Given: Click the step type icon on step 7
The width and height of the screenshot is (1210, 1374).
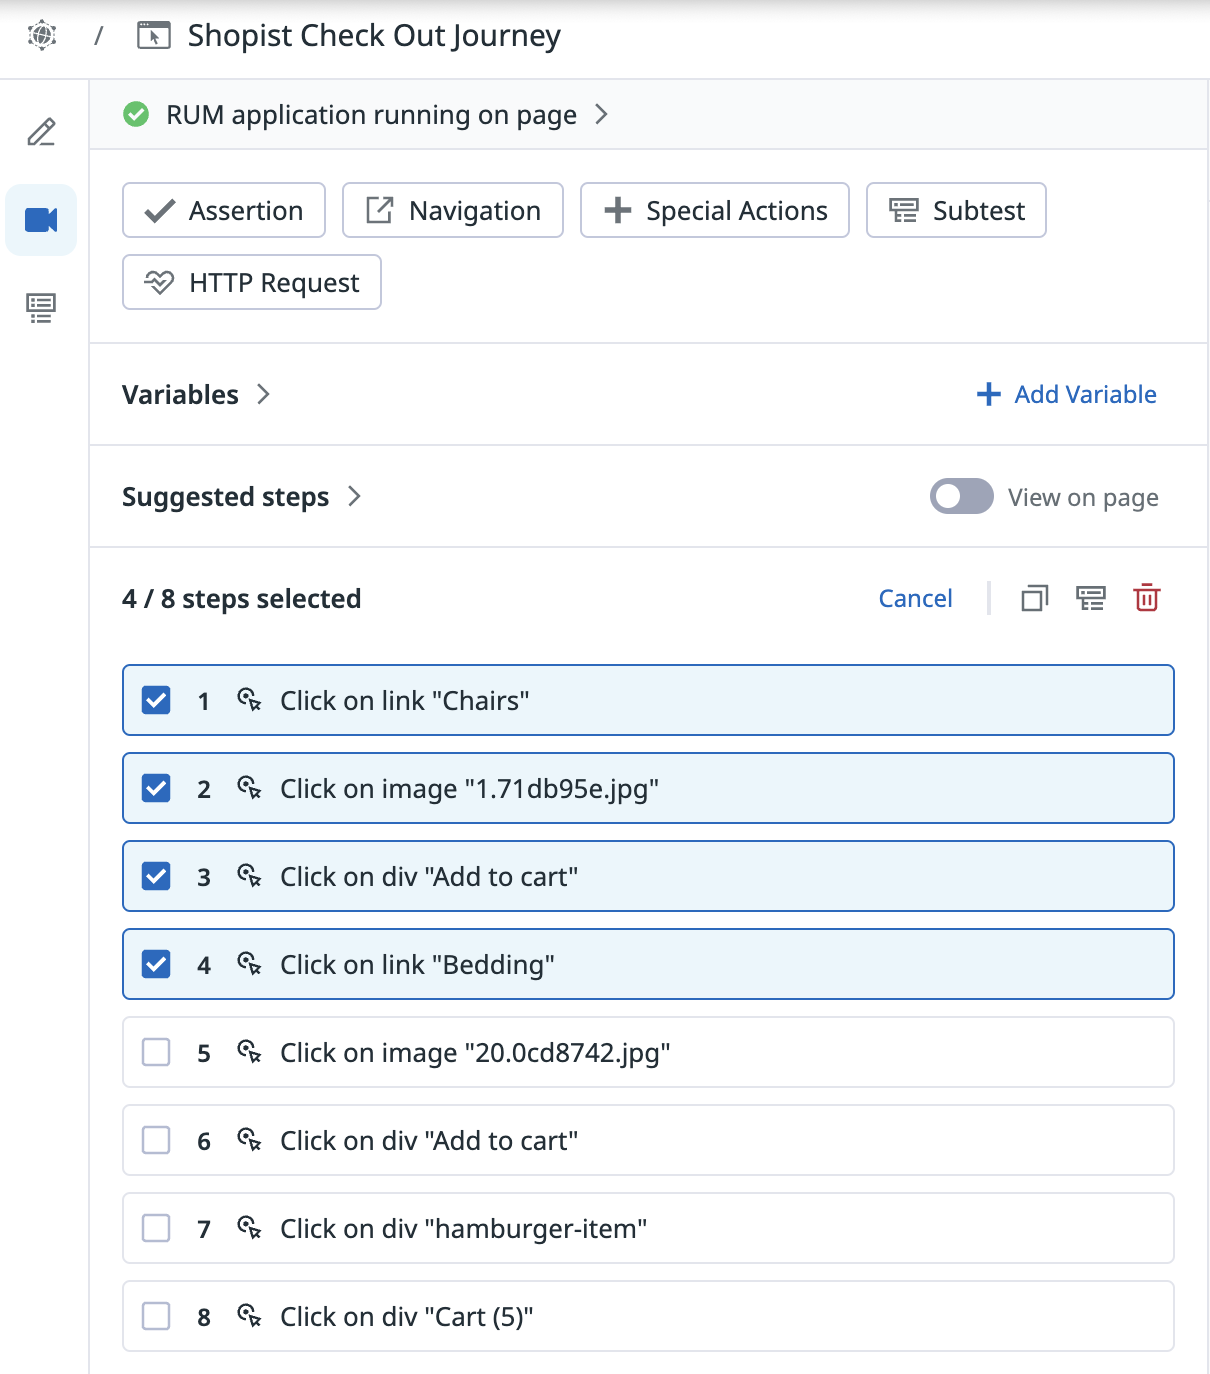Looking at the screenshot, I should 249,1228.
